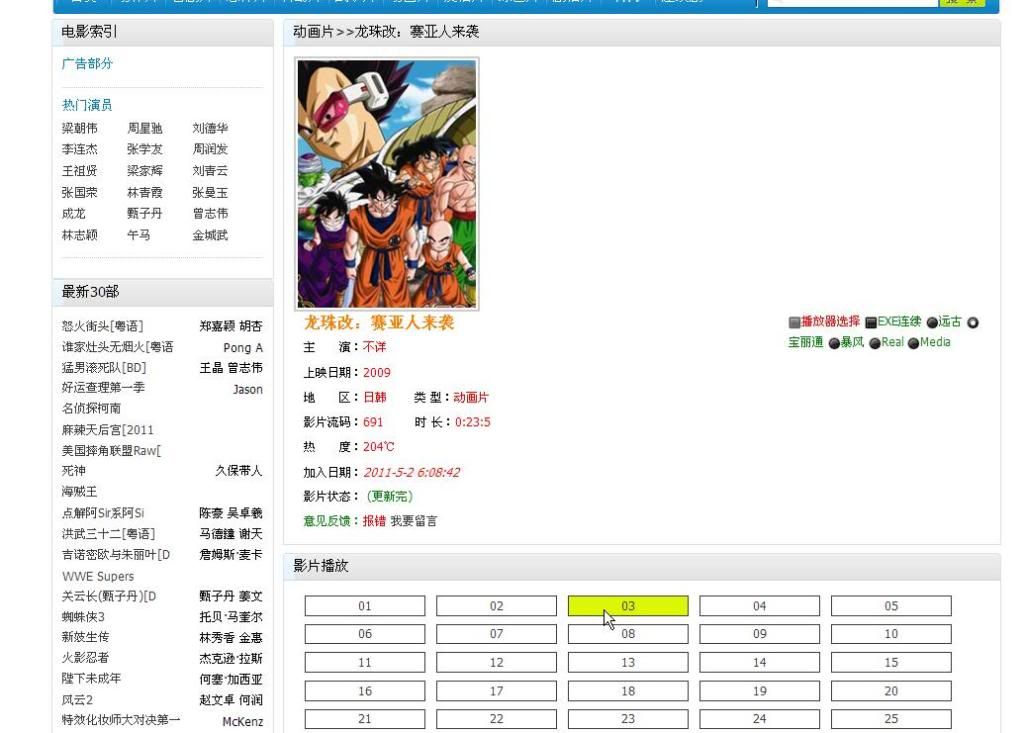
Task: Open episode 25
Action: [x=891, y=719]
